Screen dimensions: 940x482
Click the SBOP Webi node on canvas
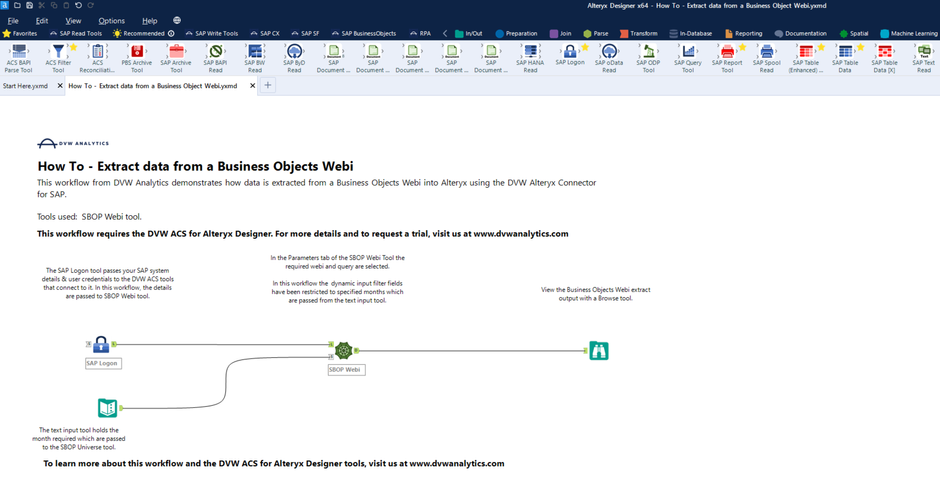[344, 350]
